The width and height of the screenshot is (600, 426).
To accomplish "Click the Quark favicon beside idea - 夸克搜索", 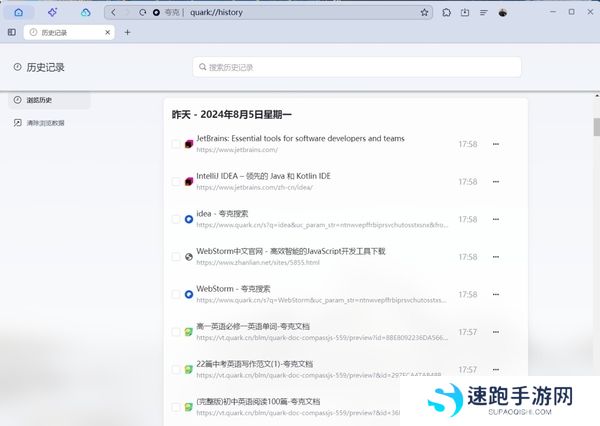I will click(x=189, y=219).
